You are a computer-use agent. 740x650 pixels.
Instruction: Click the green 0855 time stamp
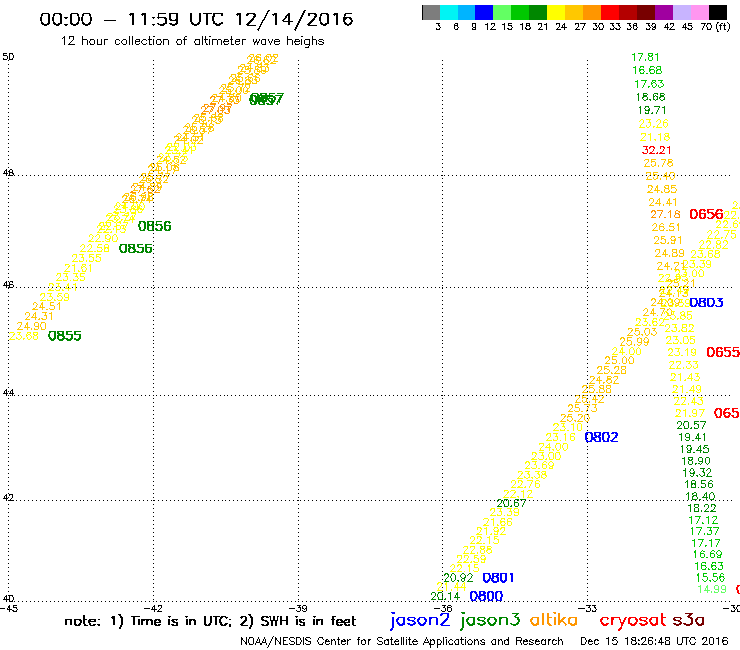click(x=65, y=336)
